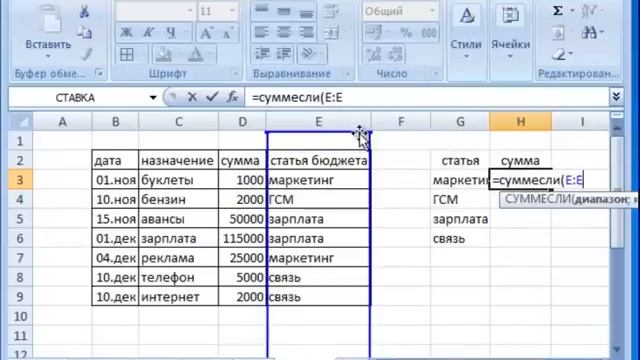Open the Стили (Styles) menu
Image resolution: width=640 pixels, height=360 pixels.
(x=466, y=33)
